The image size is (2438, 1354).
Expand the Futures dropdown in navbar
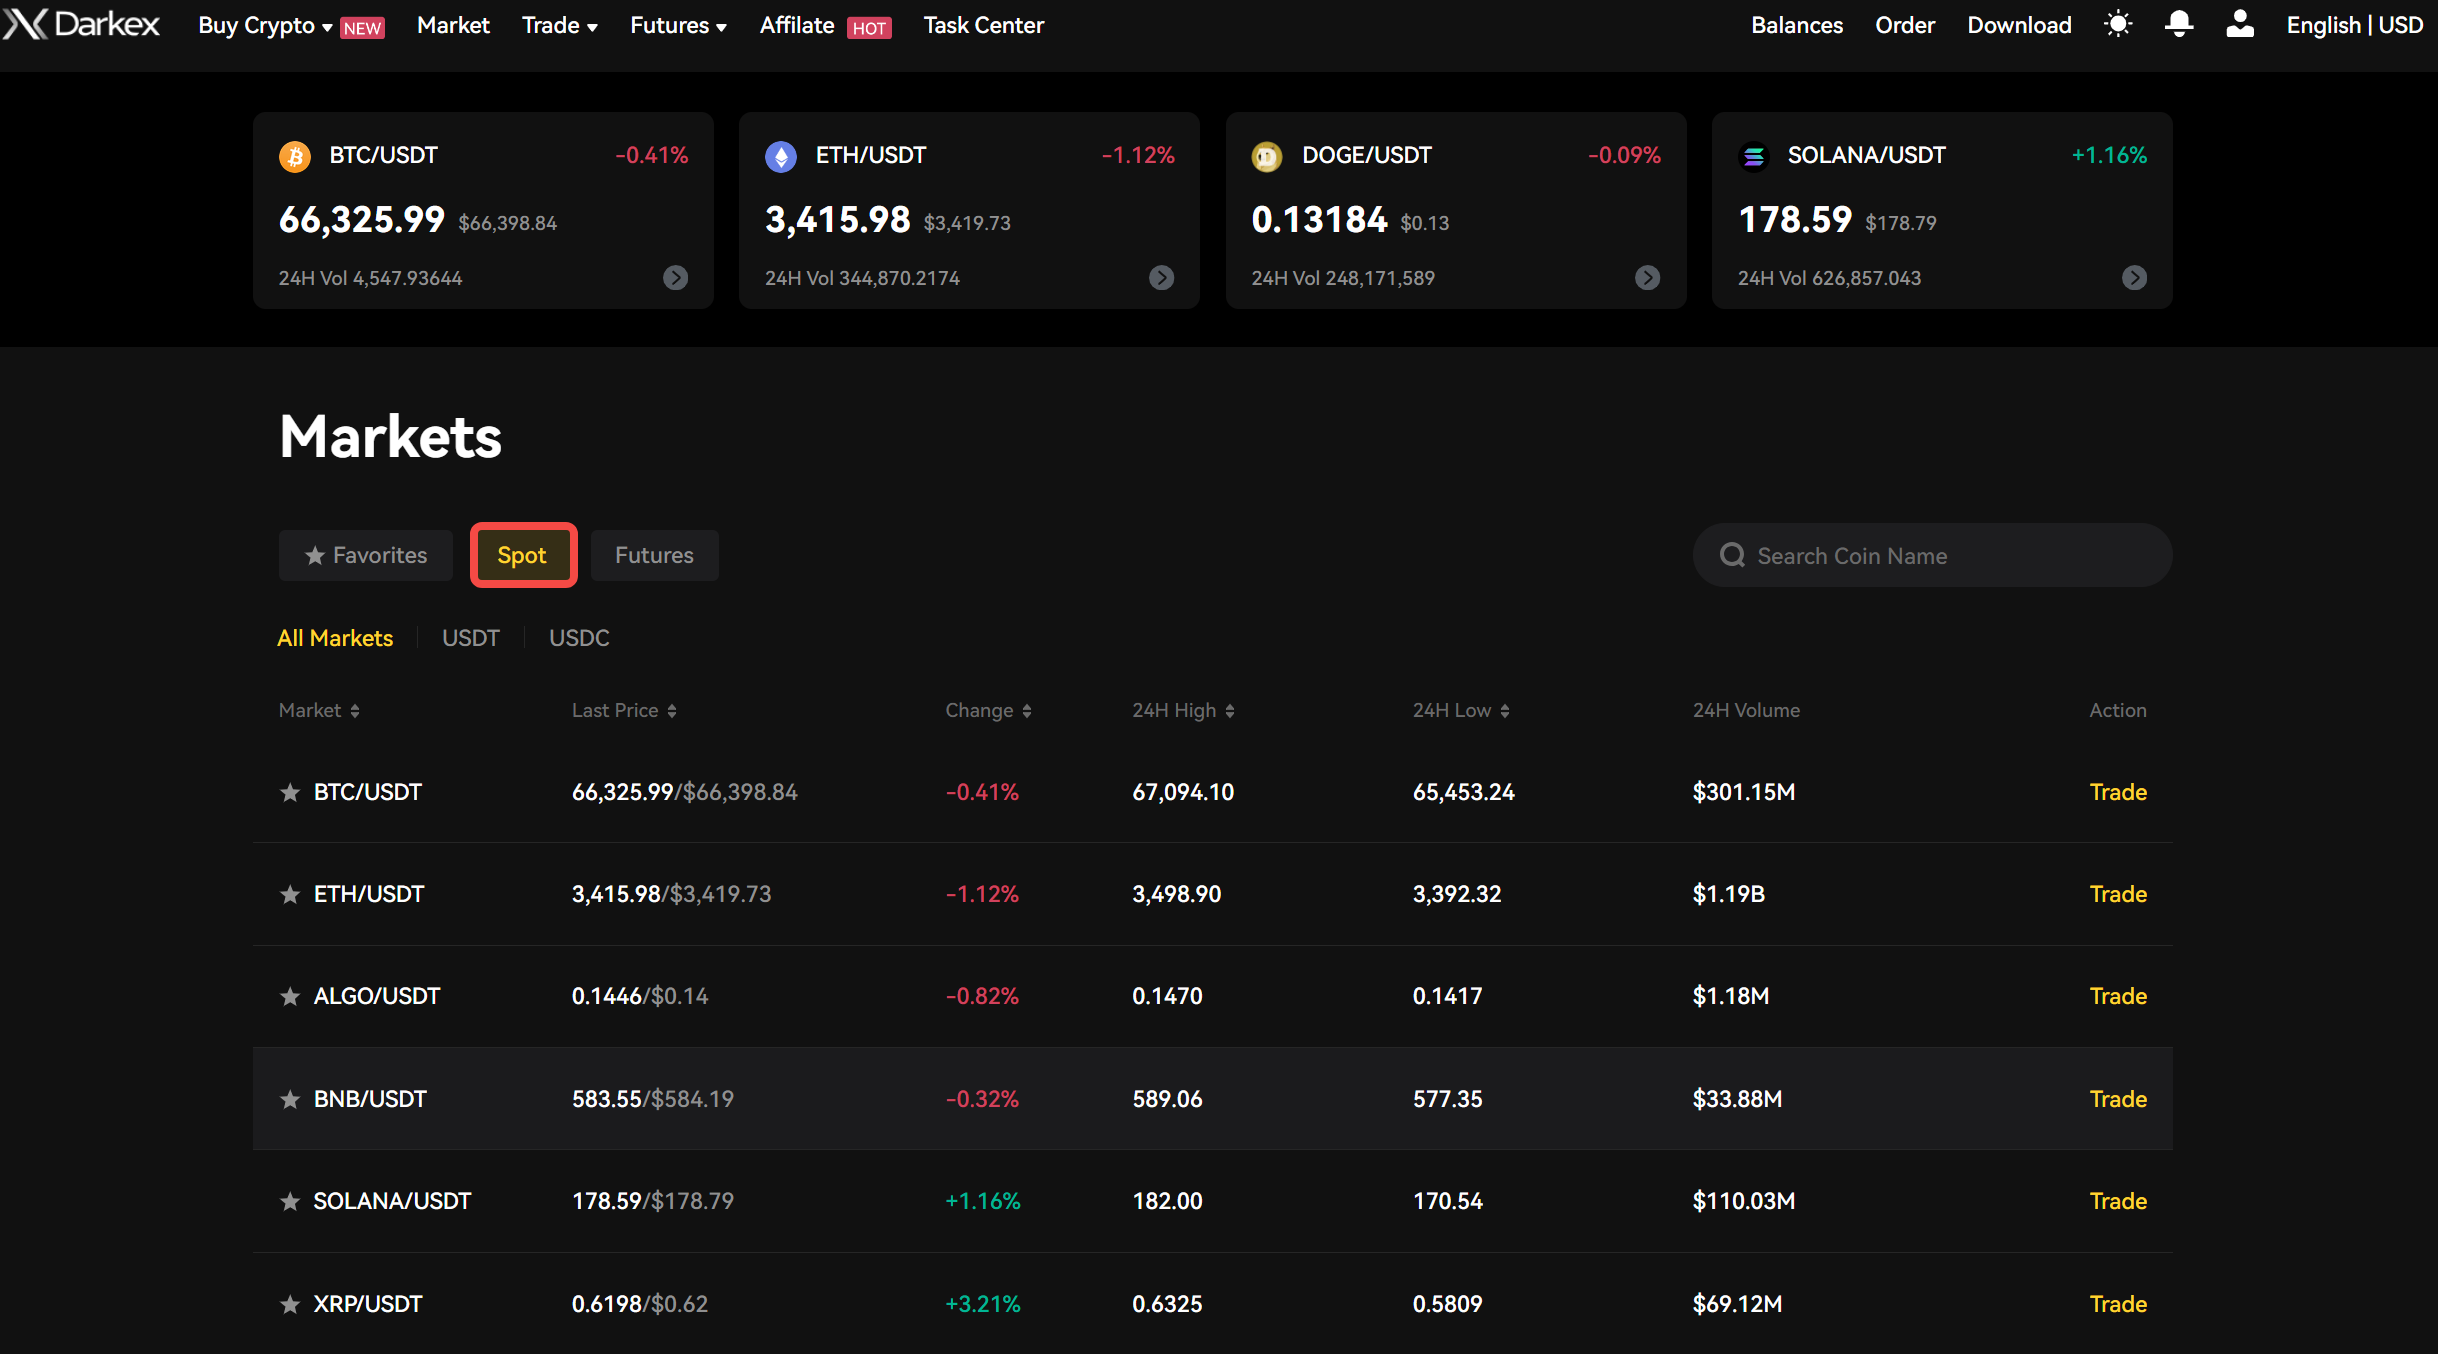(678, 26)
